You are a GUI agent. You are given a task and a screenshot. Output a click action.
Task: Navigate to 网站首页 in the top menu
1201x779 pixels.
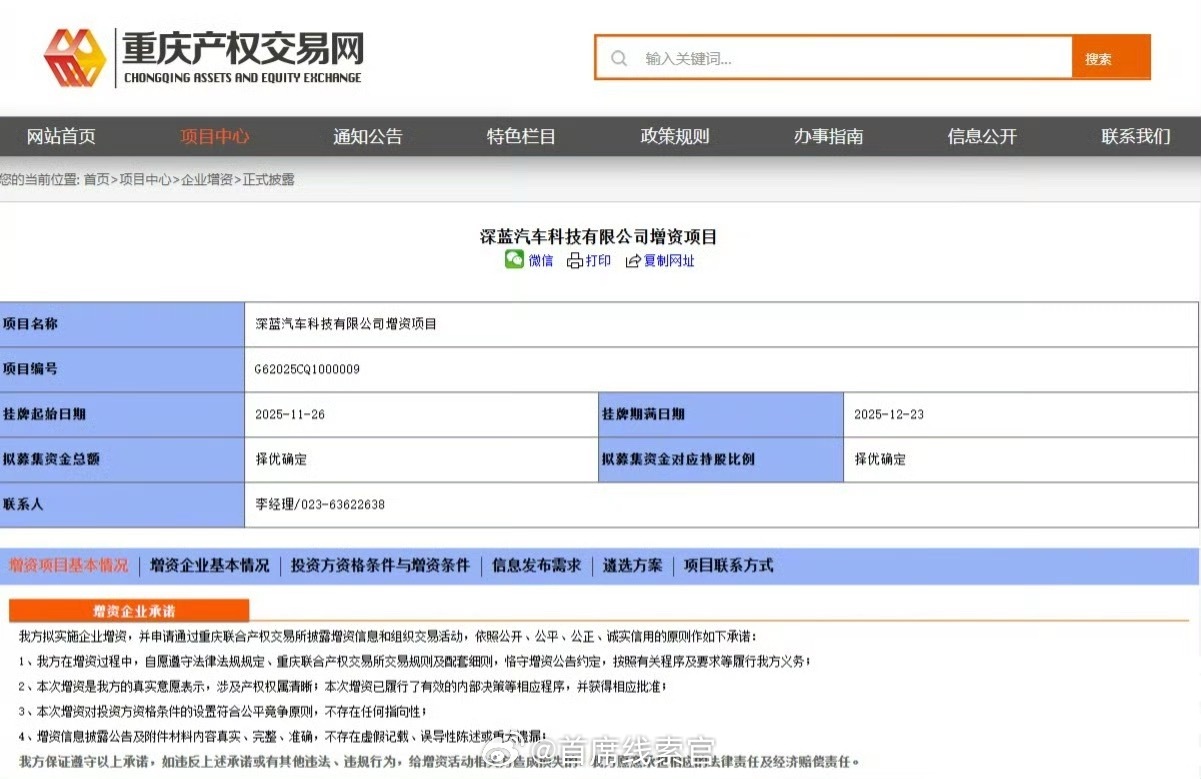click(63, 137)
